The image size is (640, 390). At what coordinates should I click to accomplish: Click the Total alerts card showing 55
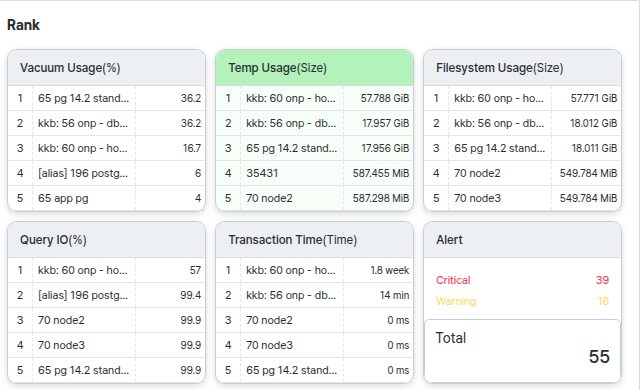522,351
